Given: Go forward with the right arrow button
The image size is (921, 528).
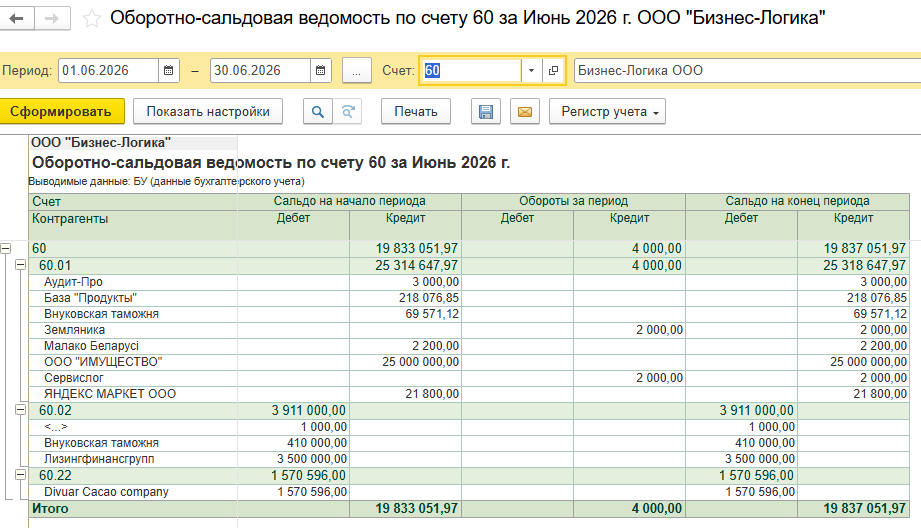Looking at the screenshot, I should 52,18.
